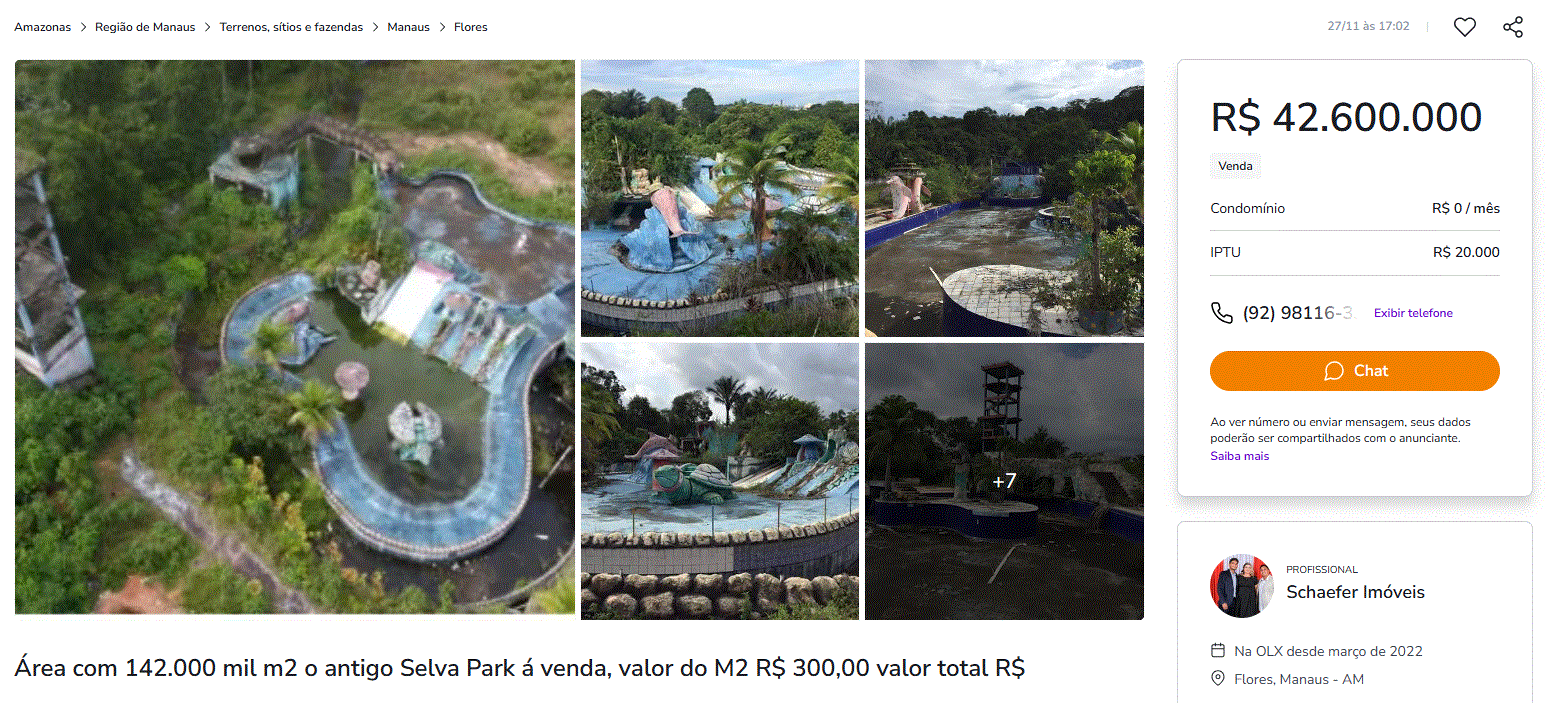
Task: Open Schaefer Imóveis seller name
Action: tap(1355, 592)
